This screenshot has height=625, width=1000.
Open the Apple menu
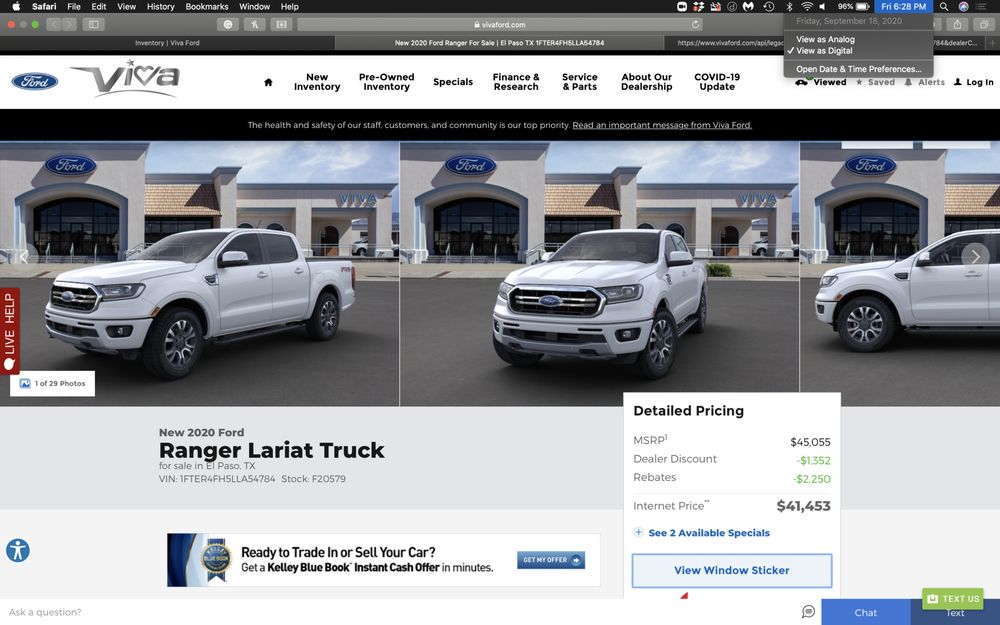point(17,6)
